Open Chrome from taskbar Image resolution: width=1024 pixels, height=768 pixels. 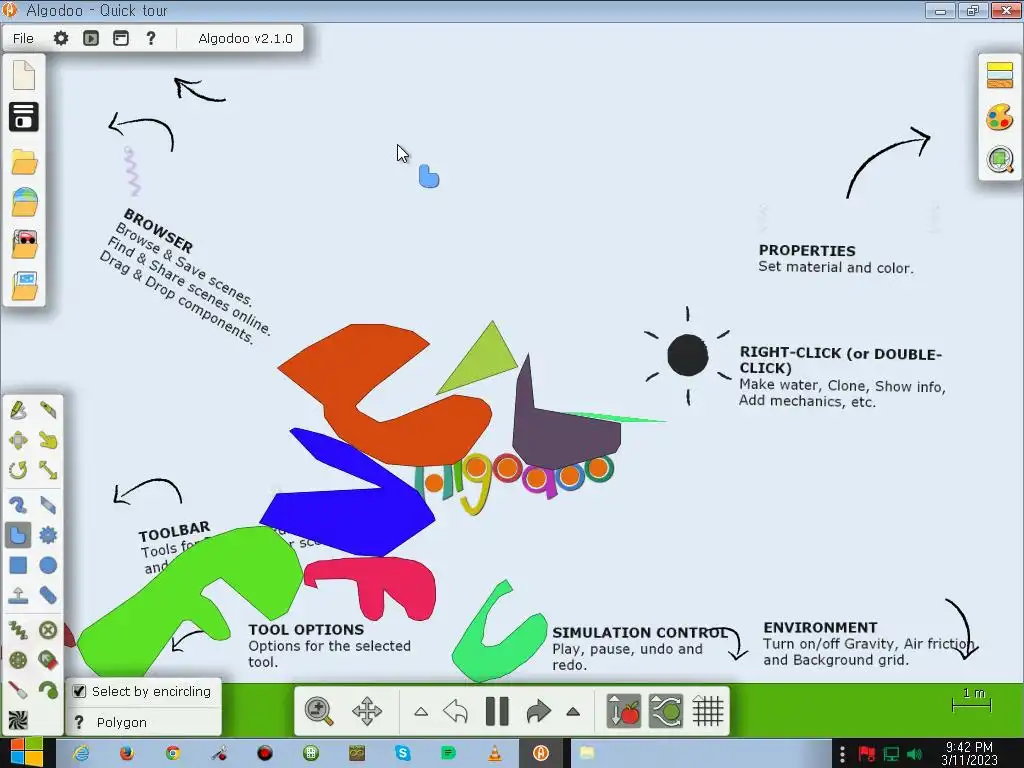point(173,753)
